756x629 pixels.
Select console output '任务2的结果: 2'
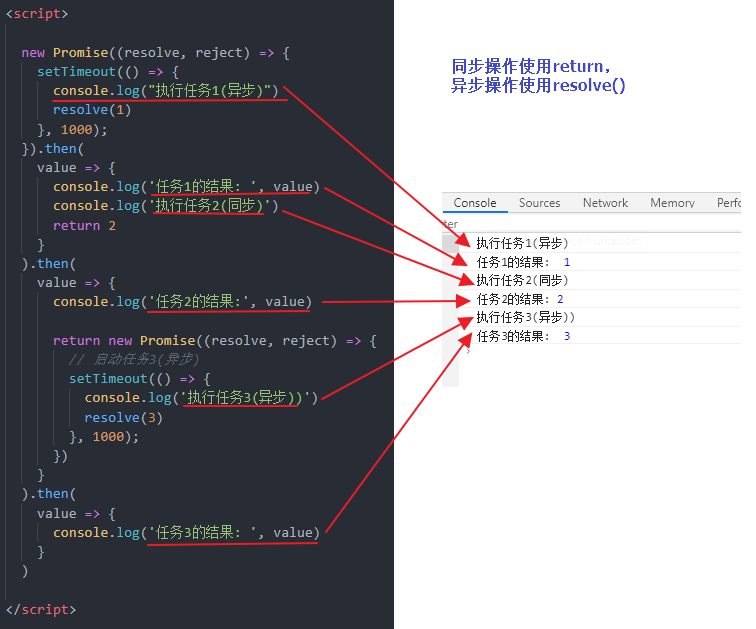(x=520, y=299)
